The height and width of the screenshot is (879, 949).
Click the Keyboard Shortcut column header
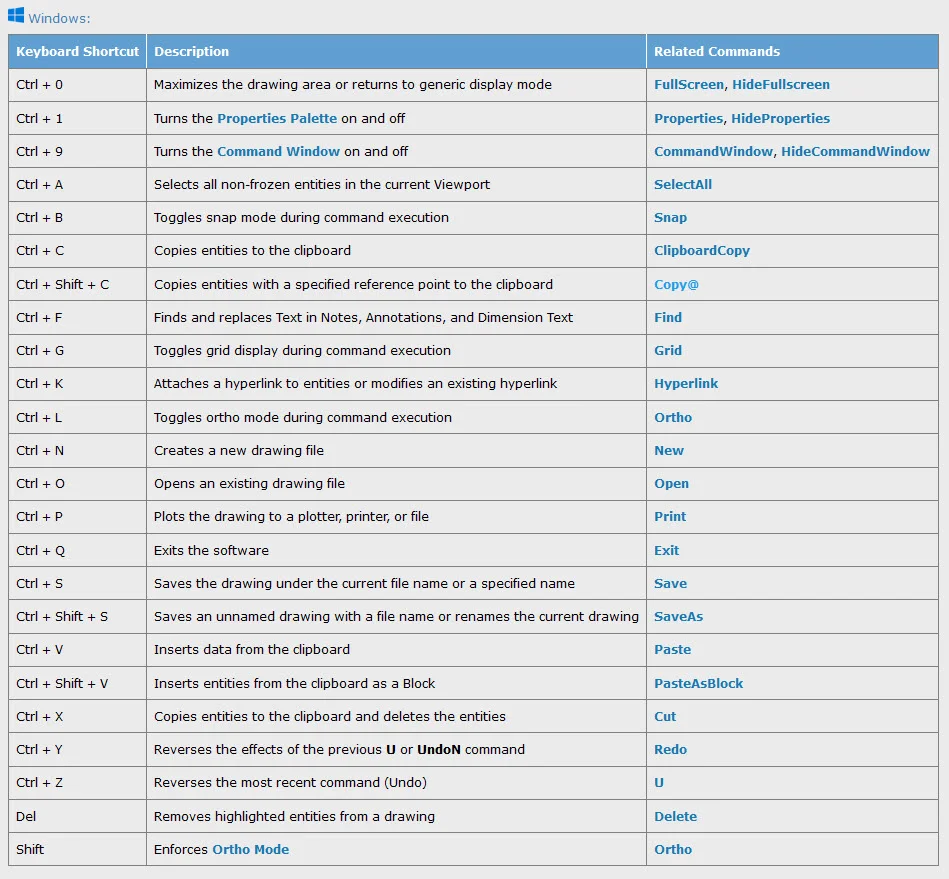[78, 51]
